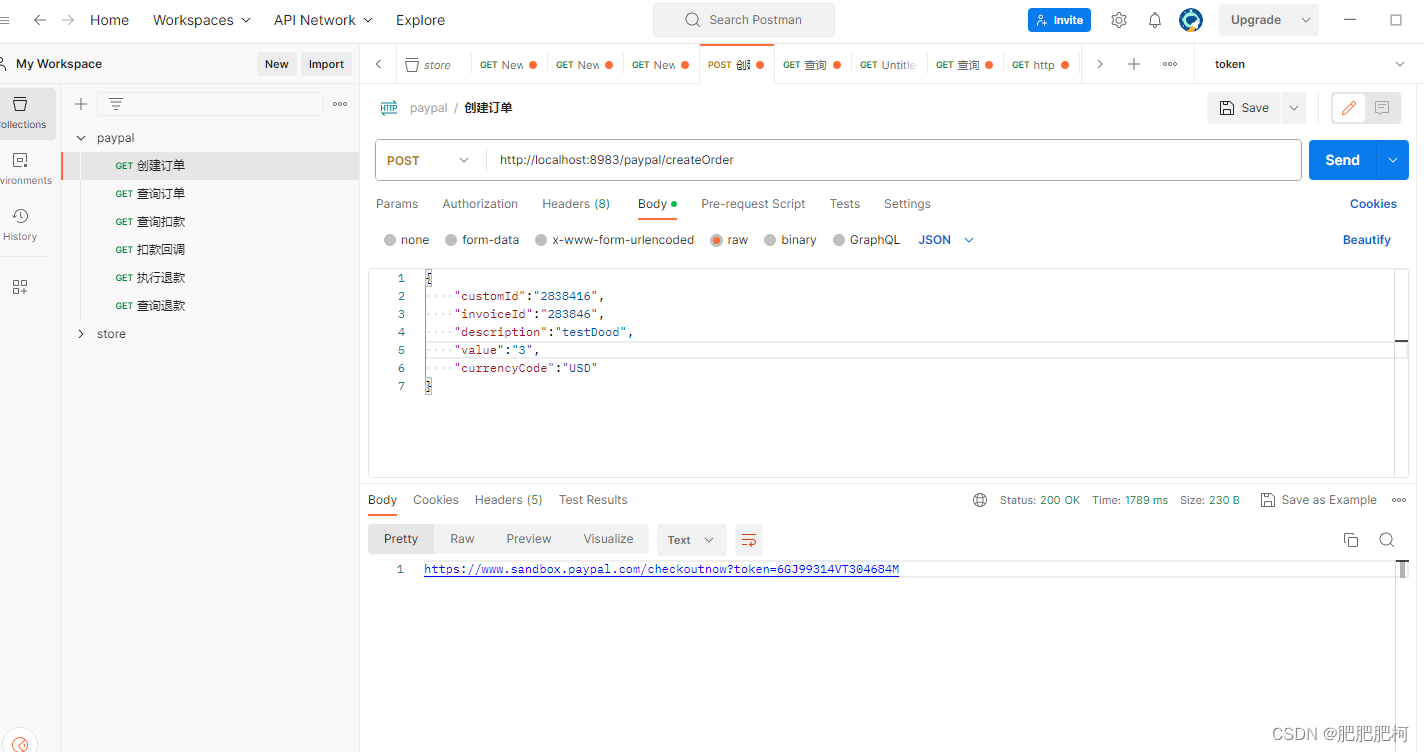Switch to request Settings tab

tap(907, 204)
